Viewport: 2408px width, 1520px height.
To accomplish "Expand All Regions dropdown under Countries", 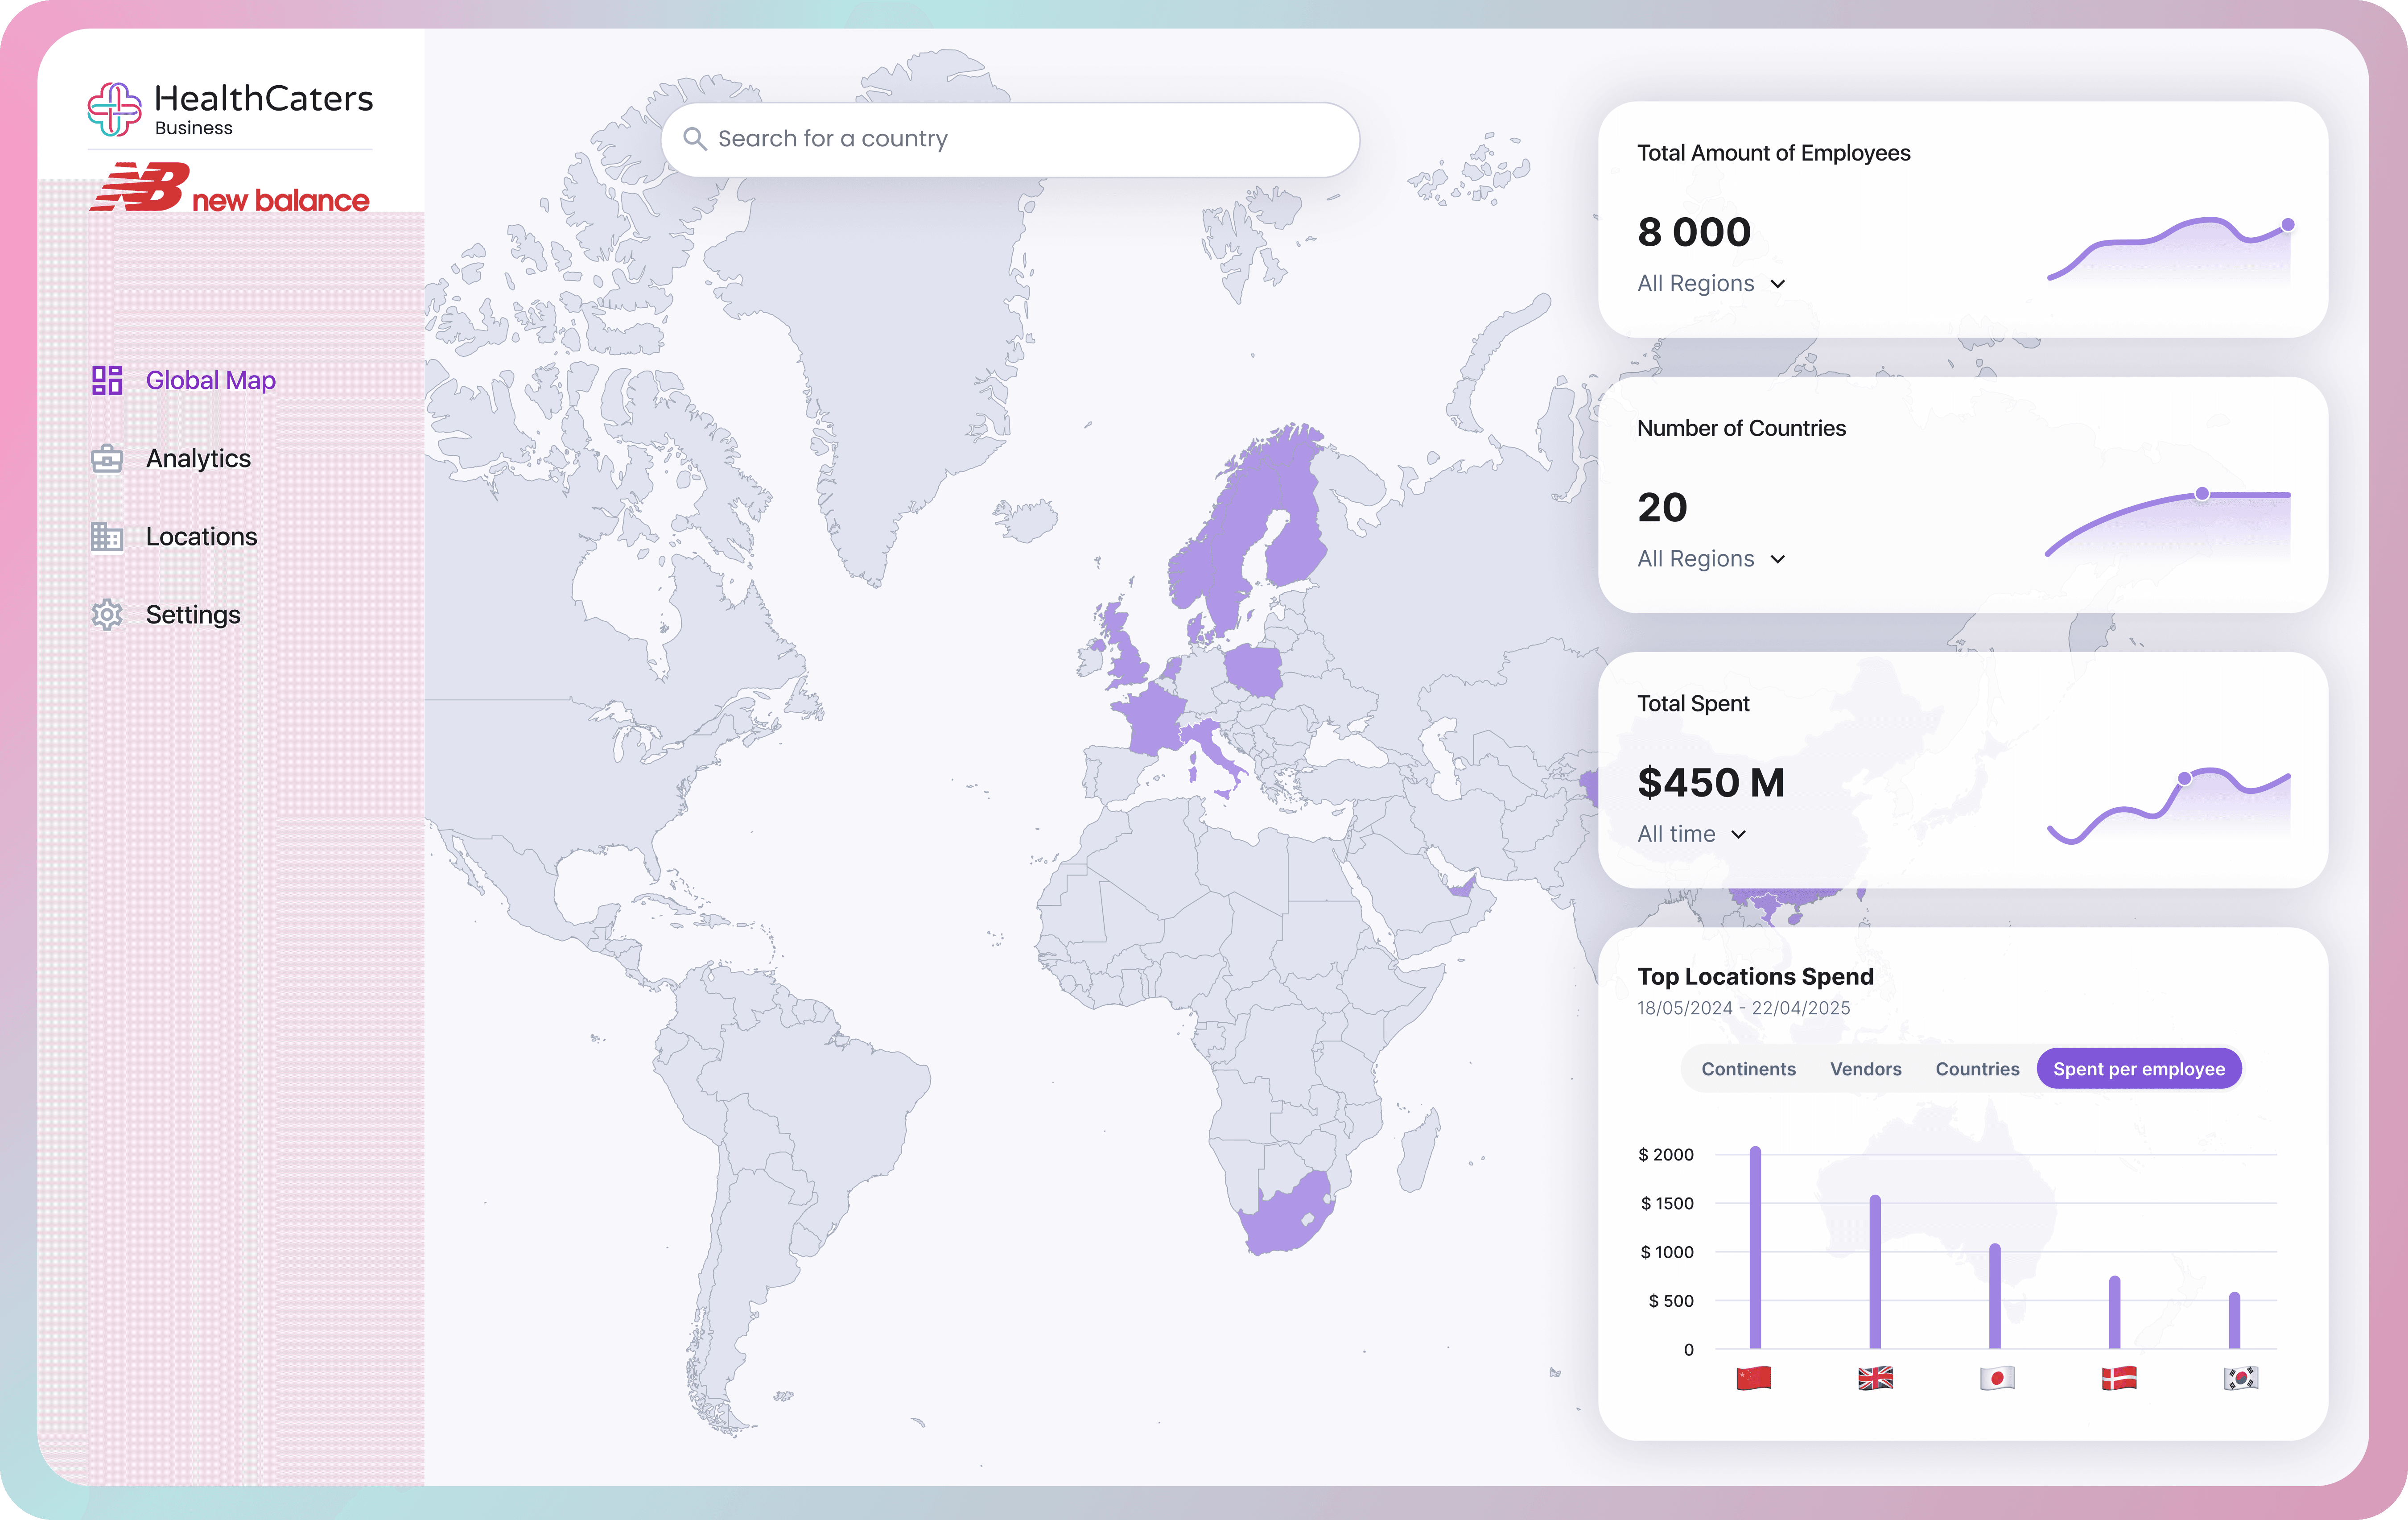I will pos(1711,559).
